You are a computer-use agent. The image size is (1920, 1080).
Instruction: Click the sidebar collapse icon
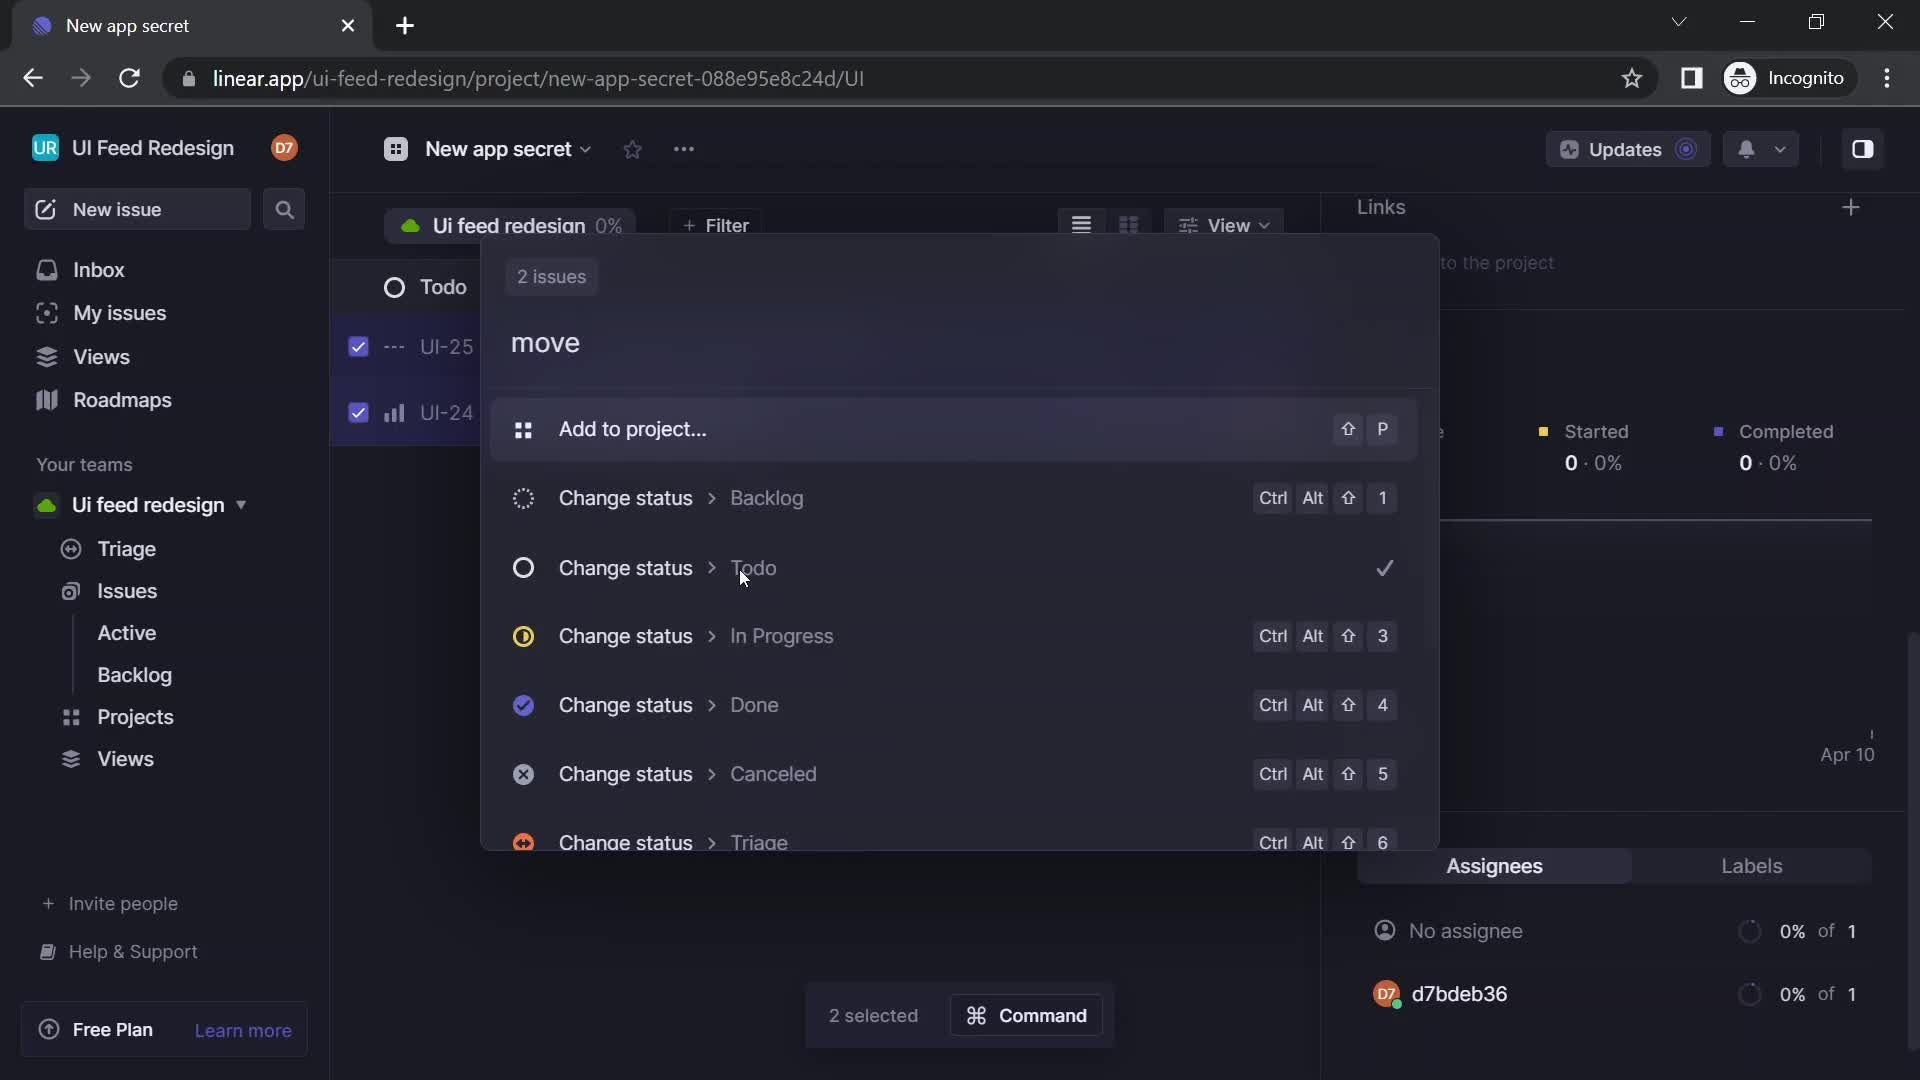(1863, 150)
